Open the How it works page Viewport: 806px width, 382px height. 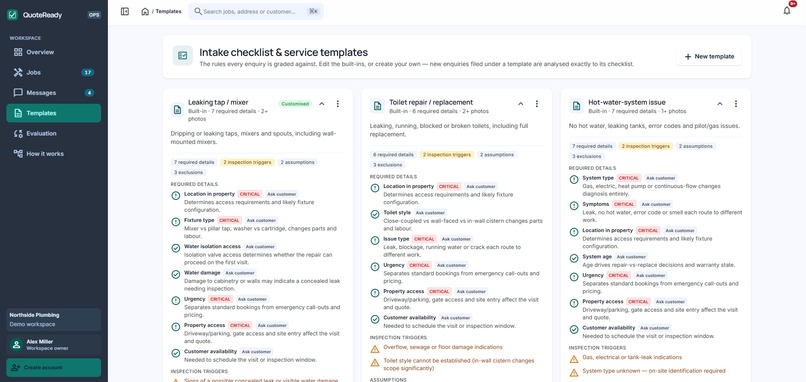coord(53,154)
